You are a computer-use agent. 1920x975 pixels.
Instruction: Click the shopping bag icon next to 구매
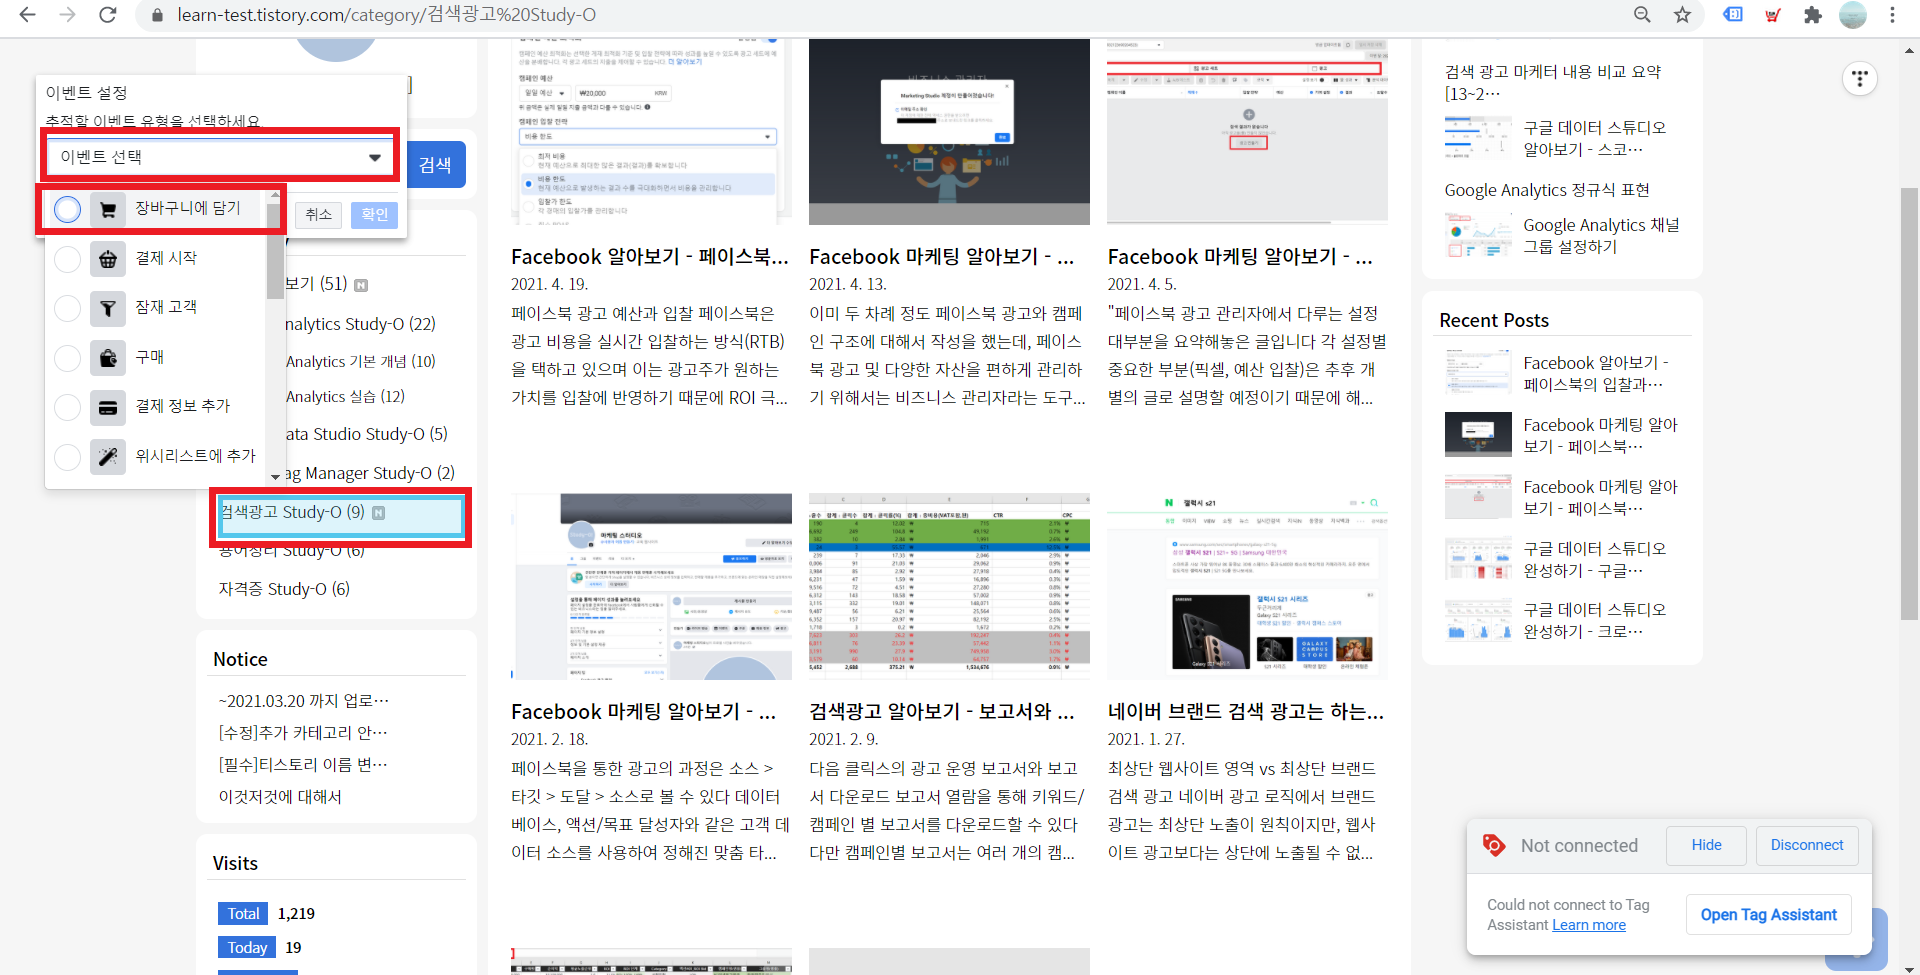coord(108,358)
